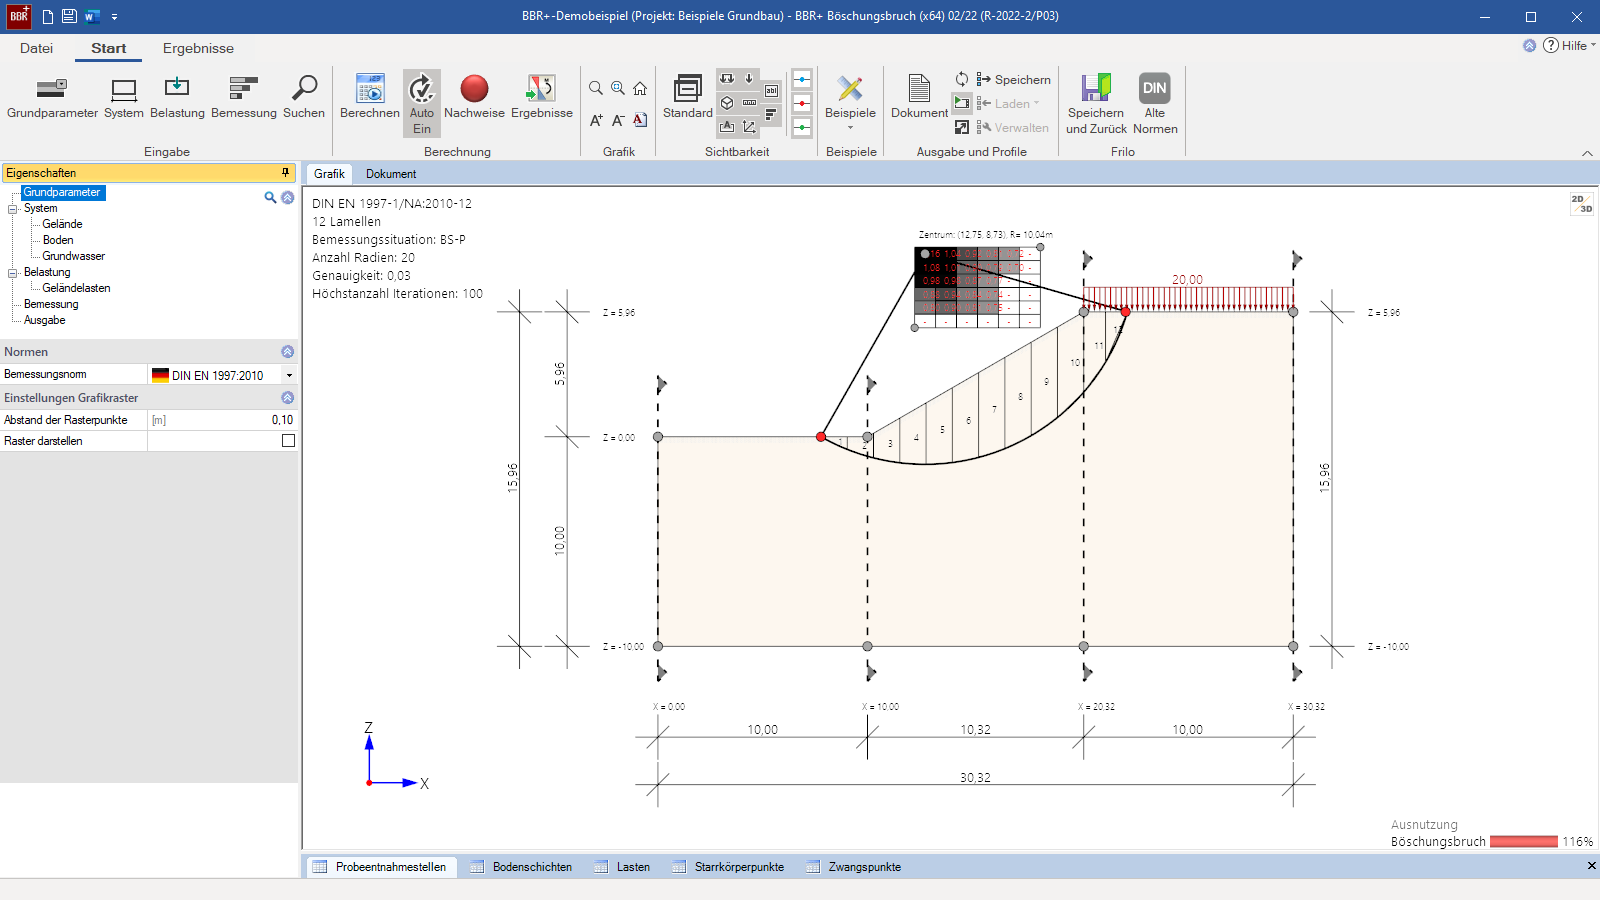Click the expand-arrow icon beside Verwalten
The image size is (1600, 900).
pyautogui.click(x=962, y=127)
